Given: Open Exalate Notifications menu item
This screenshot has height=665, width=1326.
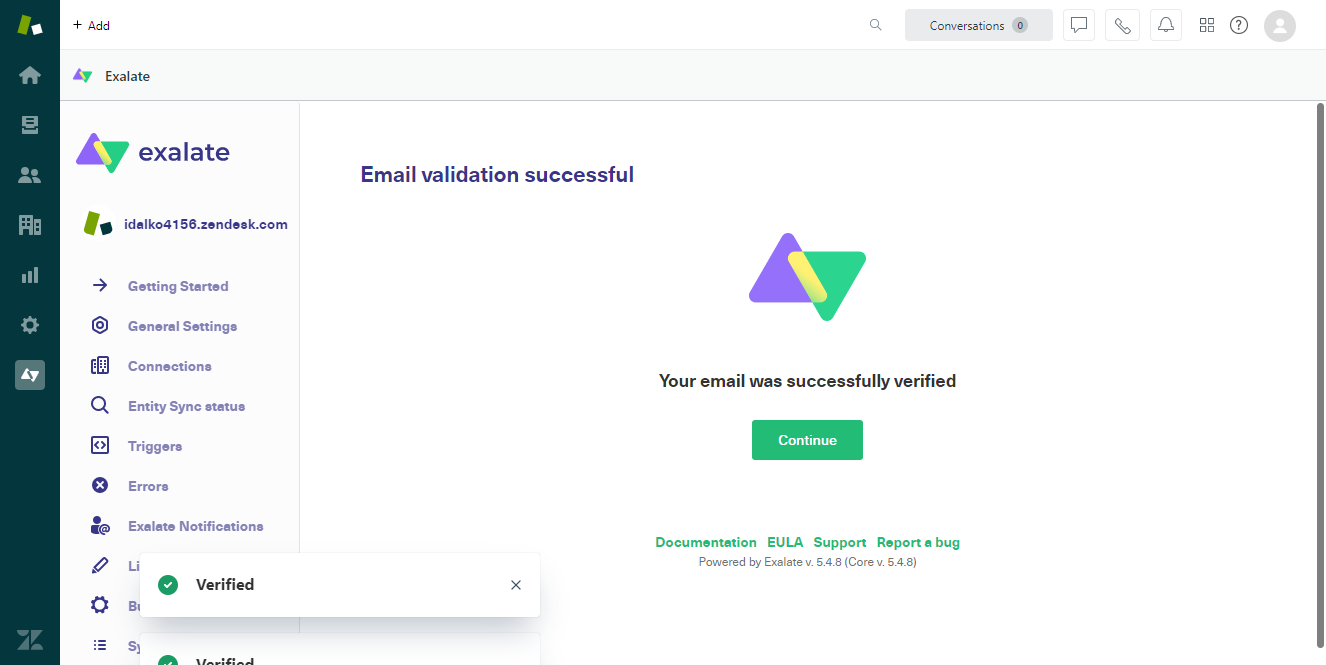Looking at the screenshot, I should click(195, 526).
